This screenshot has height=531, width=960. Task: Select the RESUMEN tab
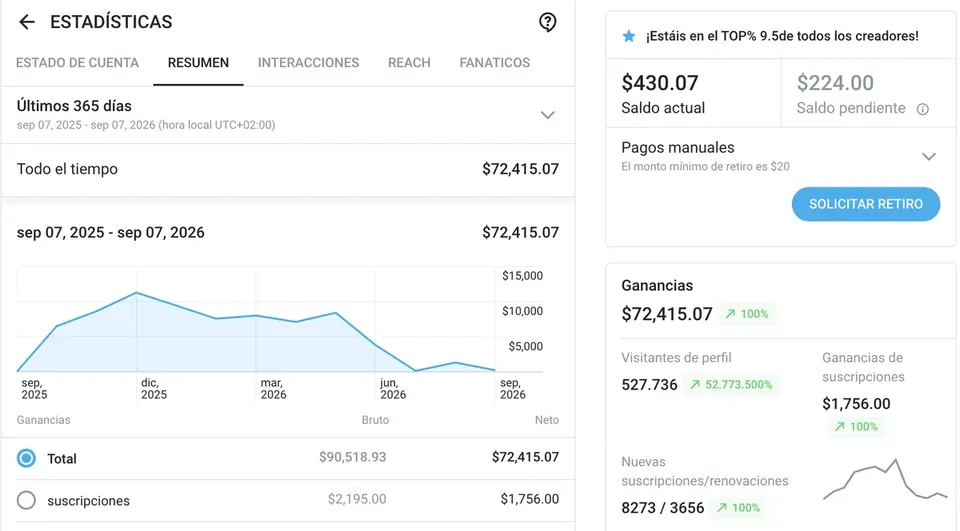click(198, 62)
